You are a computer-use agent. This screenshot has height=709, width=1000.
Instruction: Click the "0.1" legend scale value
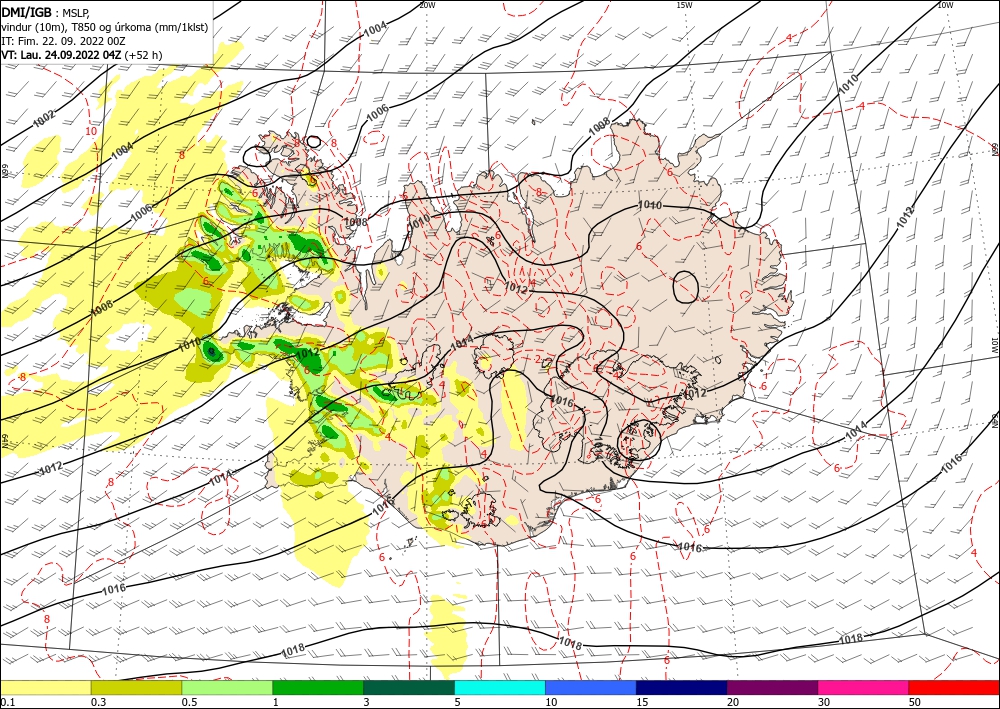coord(6,702)
